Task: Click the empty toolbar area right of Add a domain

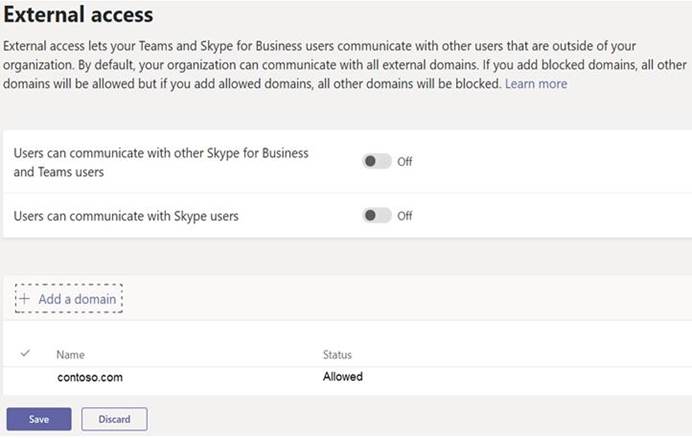Action: pyautogui.click(x=406, y=299)
